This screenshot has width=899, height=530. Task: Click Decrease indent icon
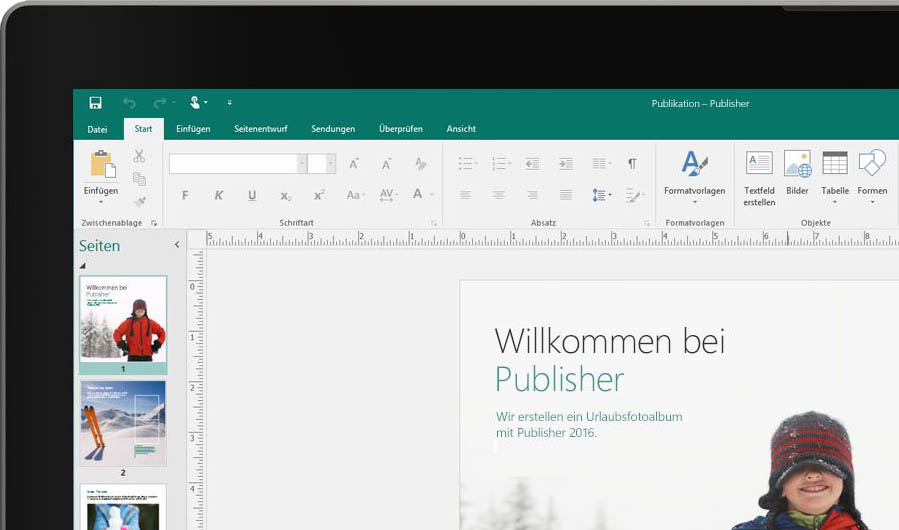pyautogui.click(x=532, y=164)
